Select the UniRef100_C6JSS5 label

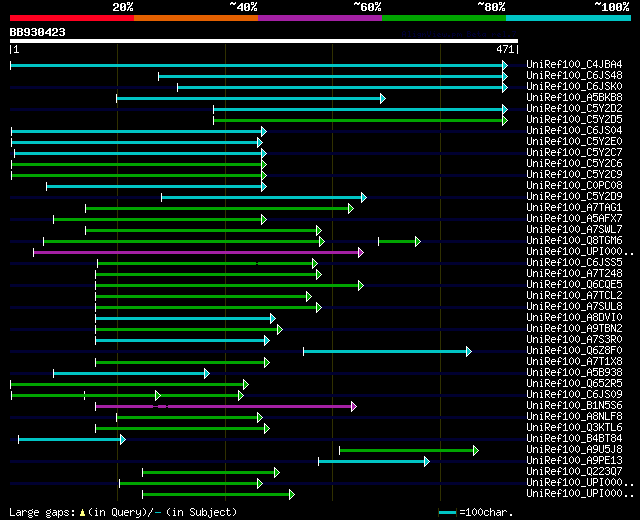[x=574, y=263]
